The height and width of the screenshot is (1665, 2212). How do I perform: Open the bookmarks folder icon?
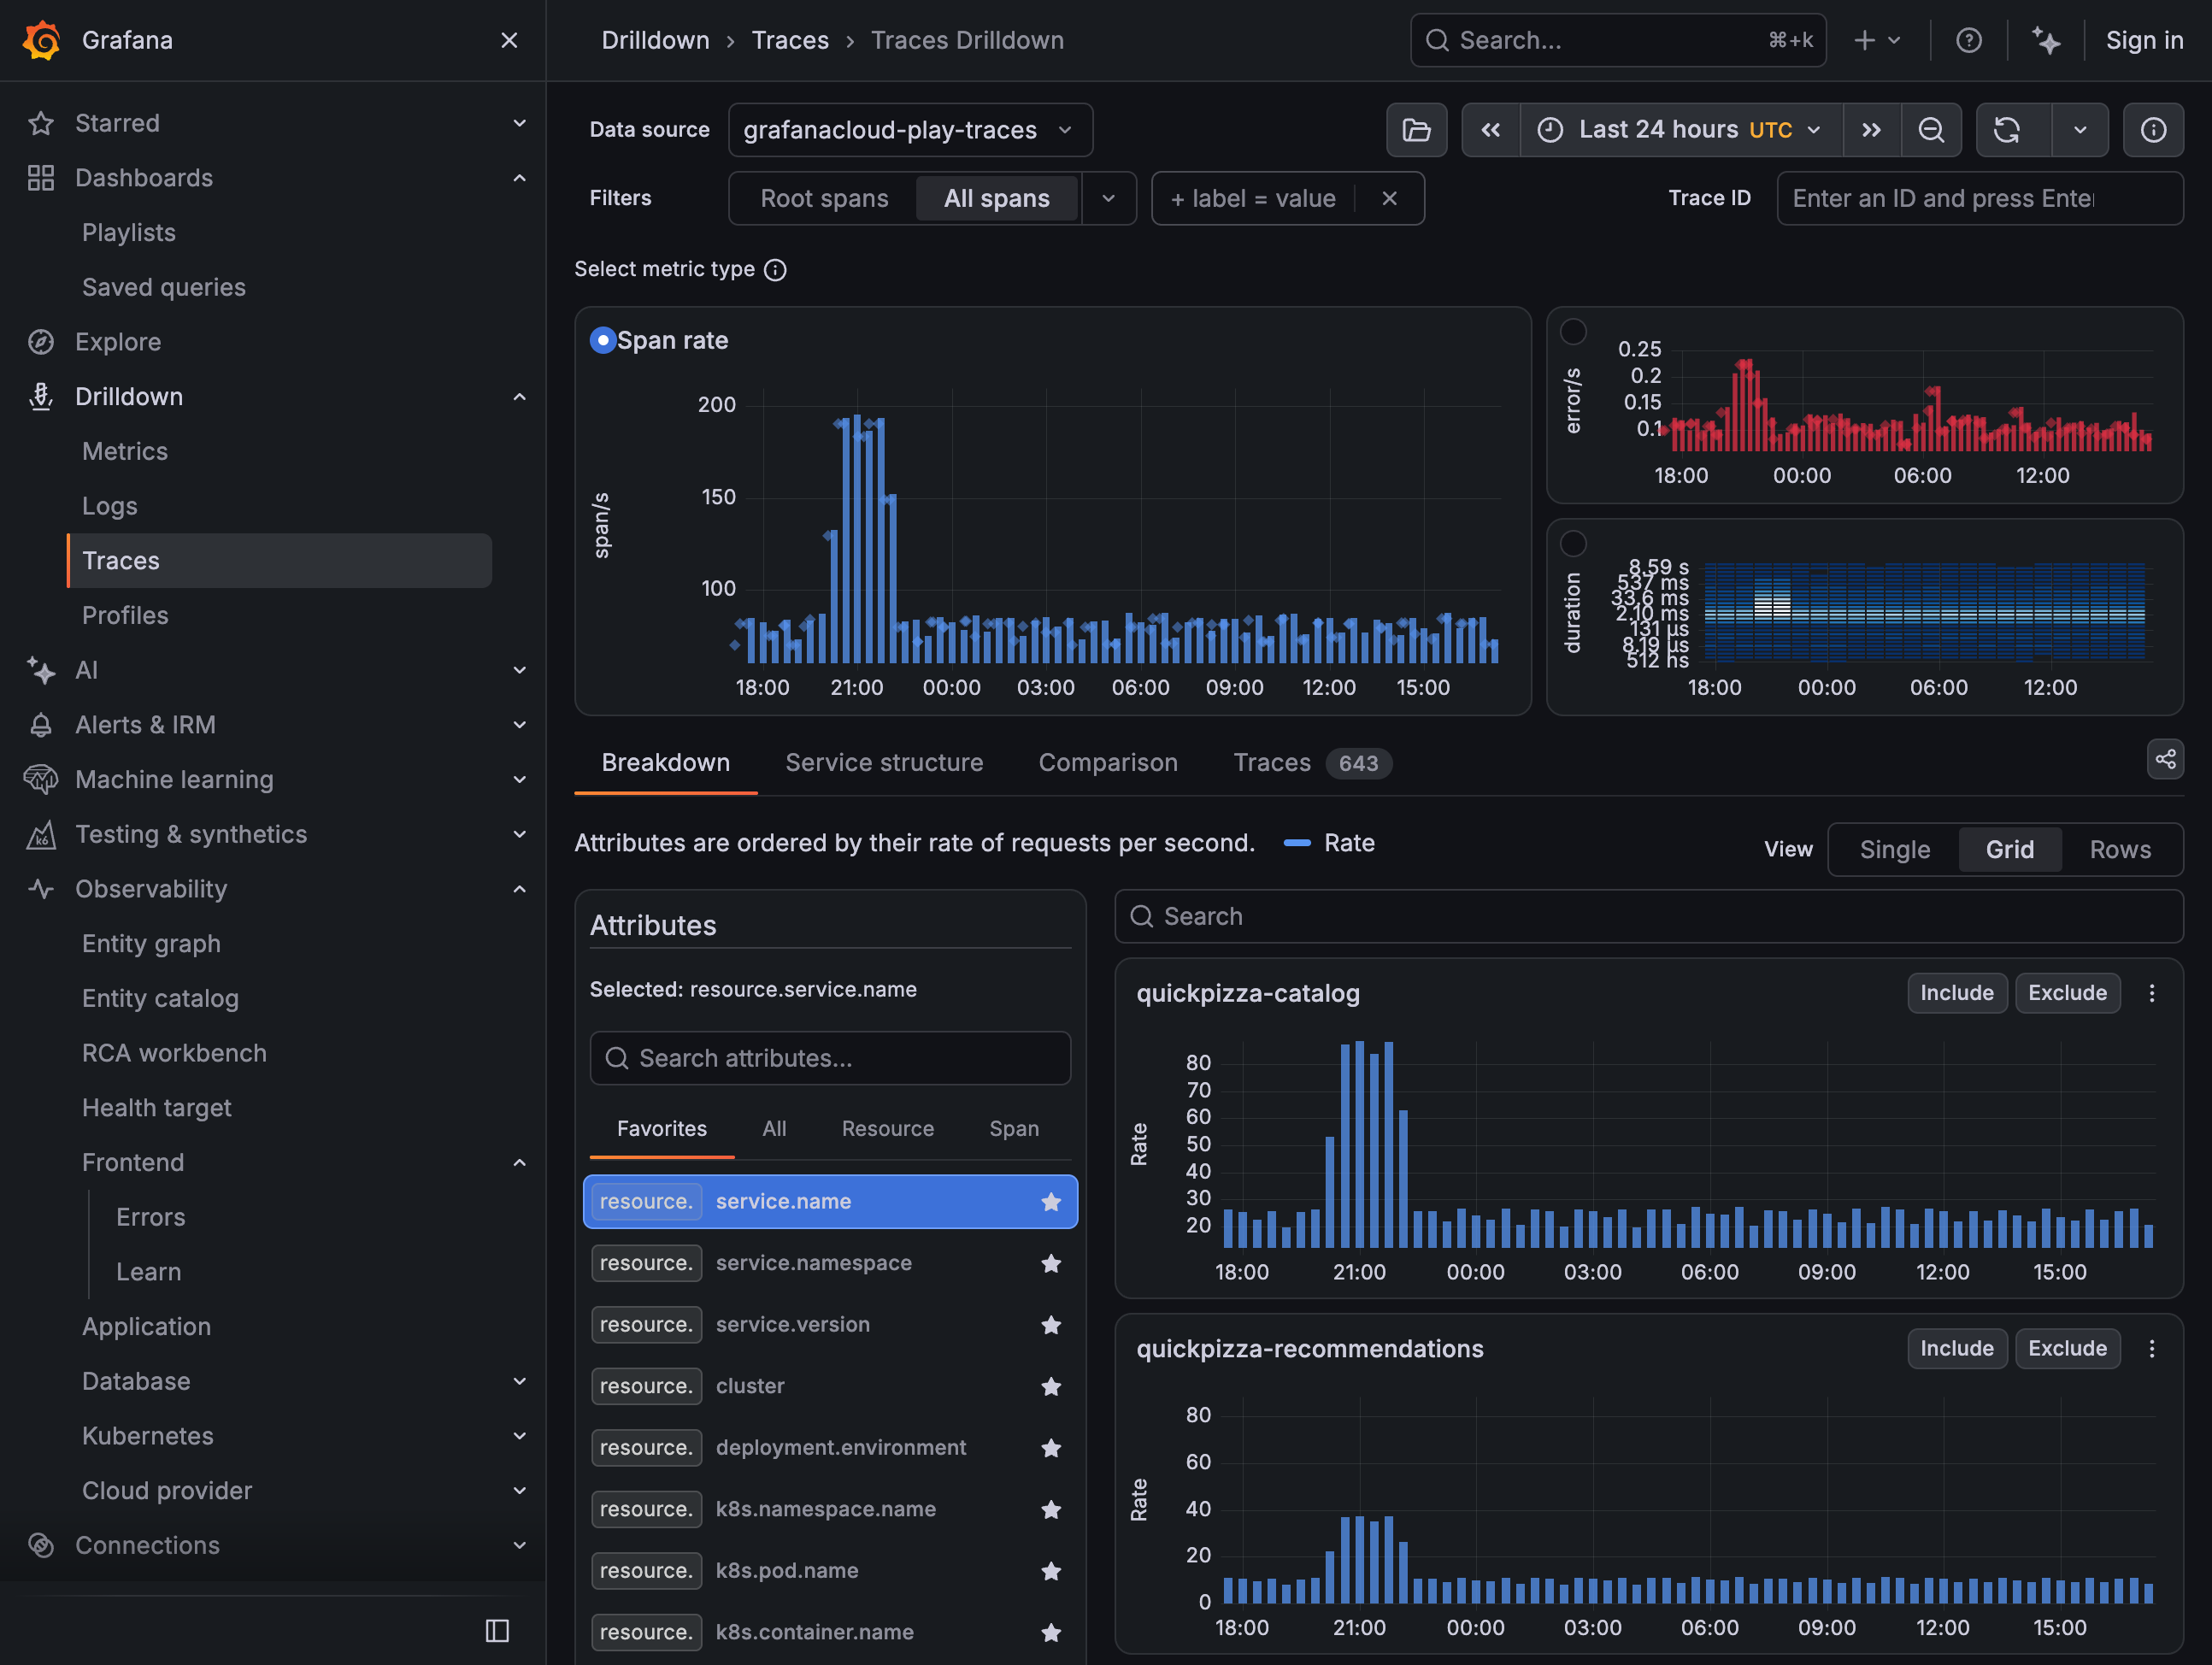pos(1416,130)
